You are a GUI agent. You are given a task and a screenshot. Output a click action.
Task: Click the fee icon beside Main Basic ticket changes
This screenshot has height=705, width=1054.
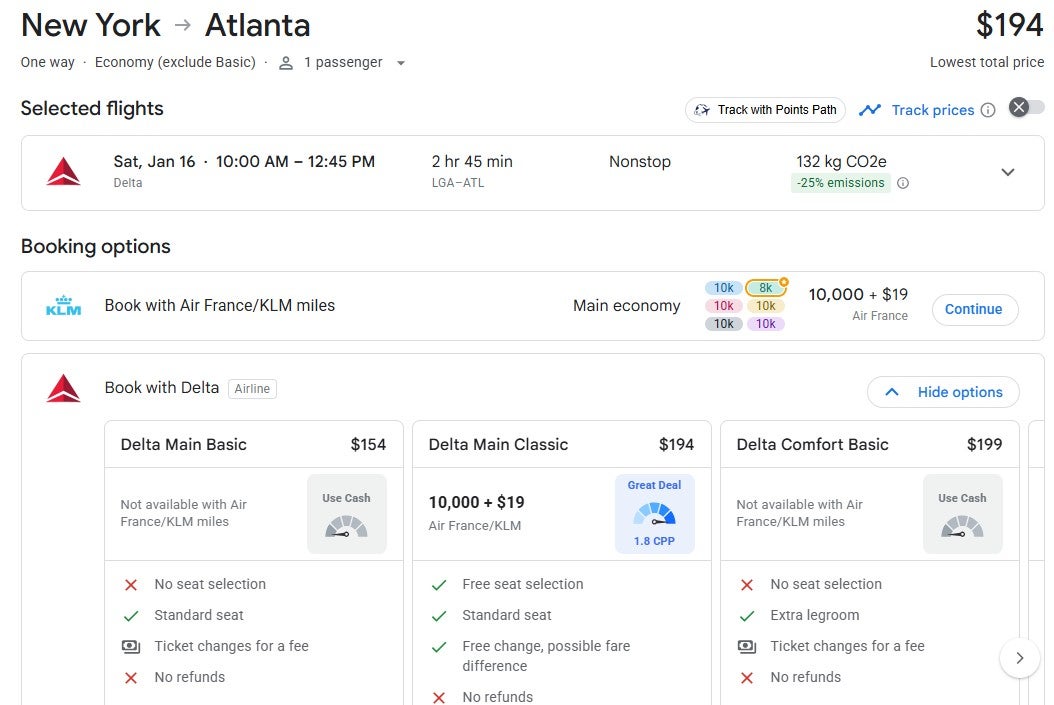[x=131, y=647]
